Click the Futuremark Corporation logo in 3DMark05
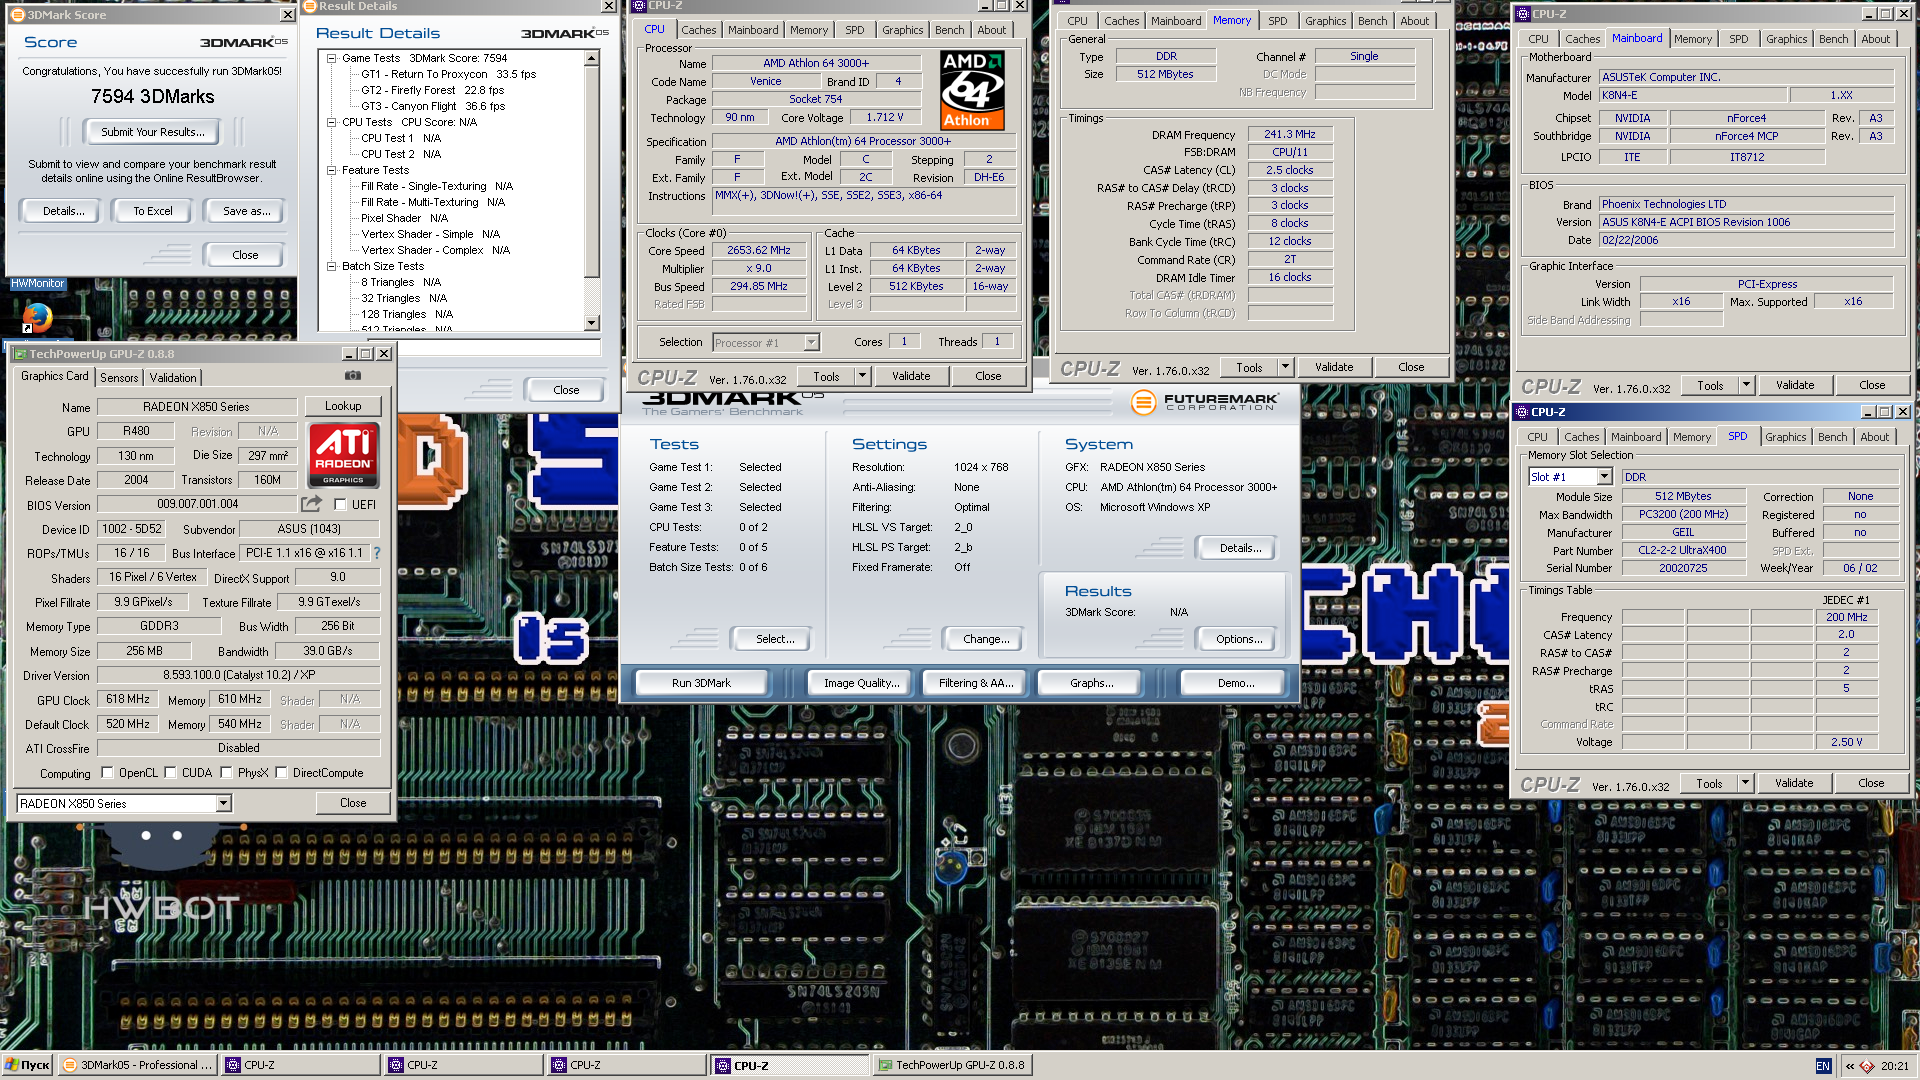1920x1080 pixels. click(x=1204, y=402)
